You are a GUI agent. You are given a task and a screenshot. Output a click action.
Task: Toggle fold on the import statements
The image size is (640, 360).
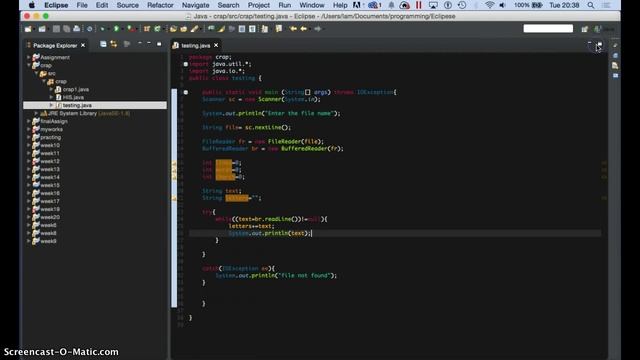tap(185, 64)
